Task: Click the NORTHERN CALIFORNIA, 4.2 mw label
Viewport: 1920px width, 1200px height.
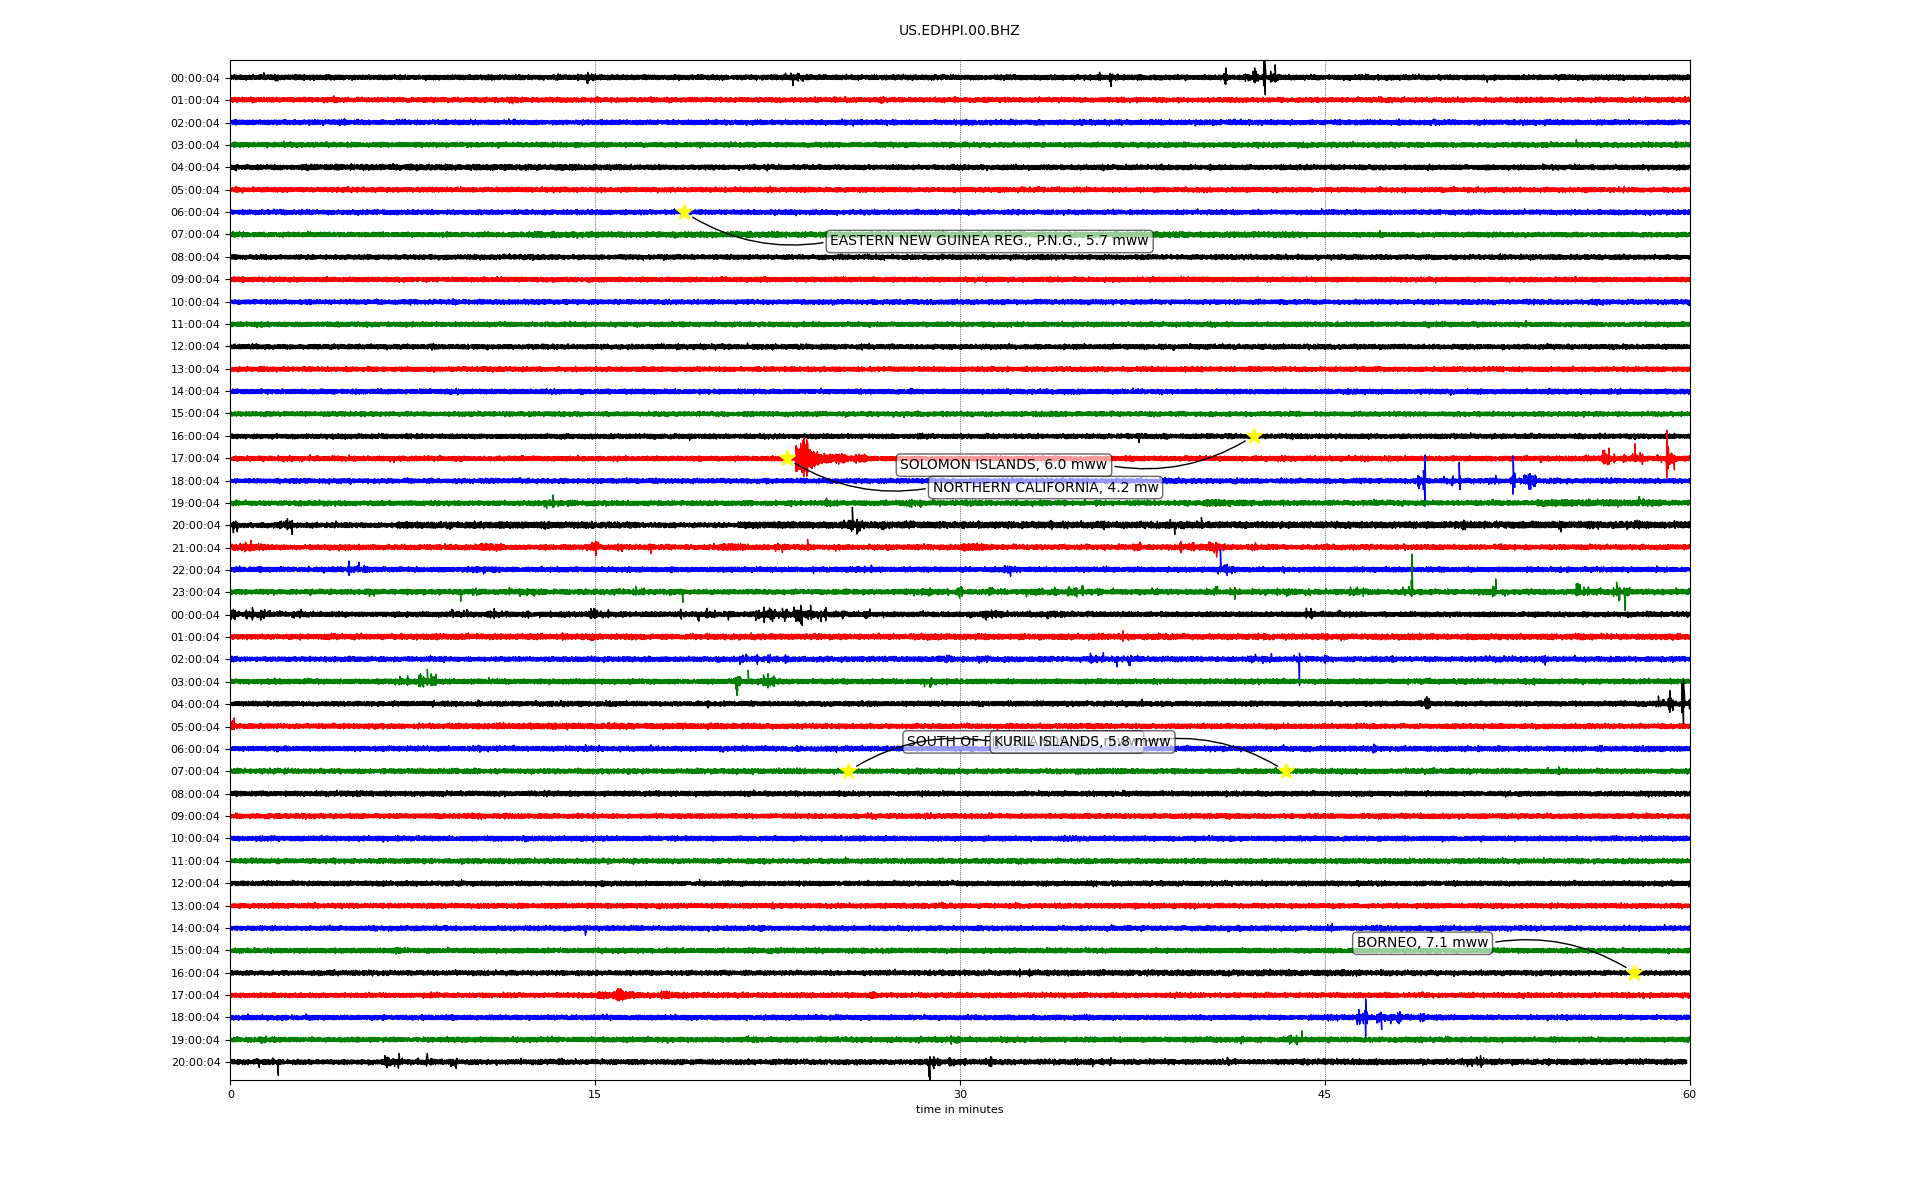Action: coord(1045,488)
